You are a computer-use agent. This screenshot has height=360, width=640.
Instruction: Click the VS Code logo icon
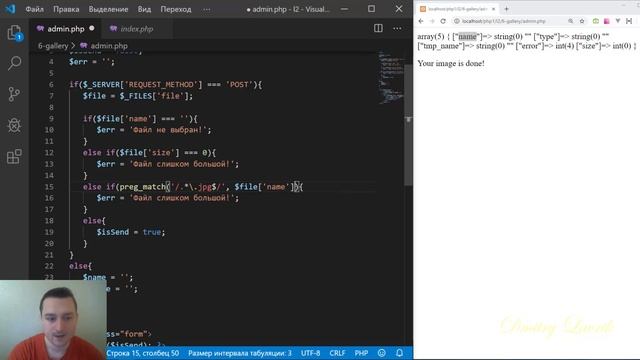coord(10,9)
